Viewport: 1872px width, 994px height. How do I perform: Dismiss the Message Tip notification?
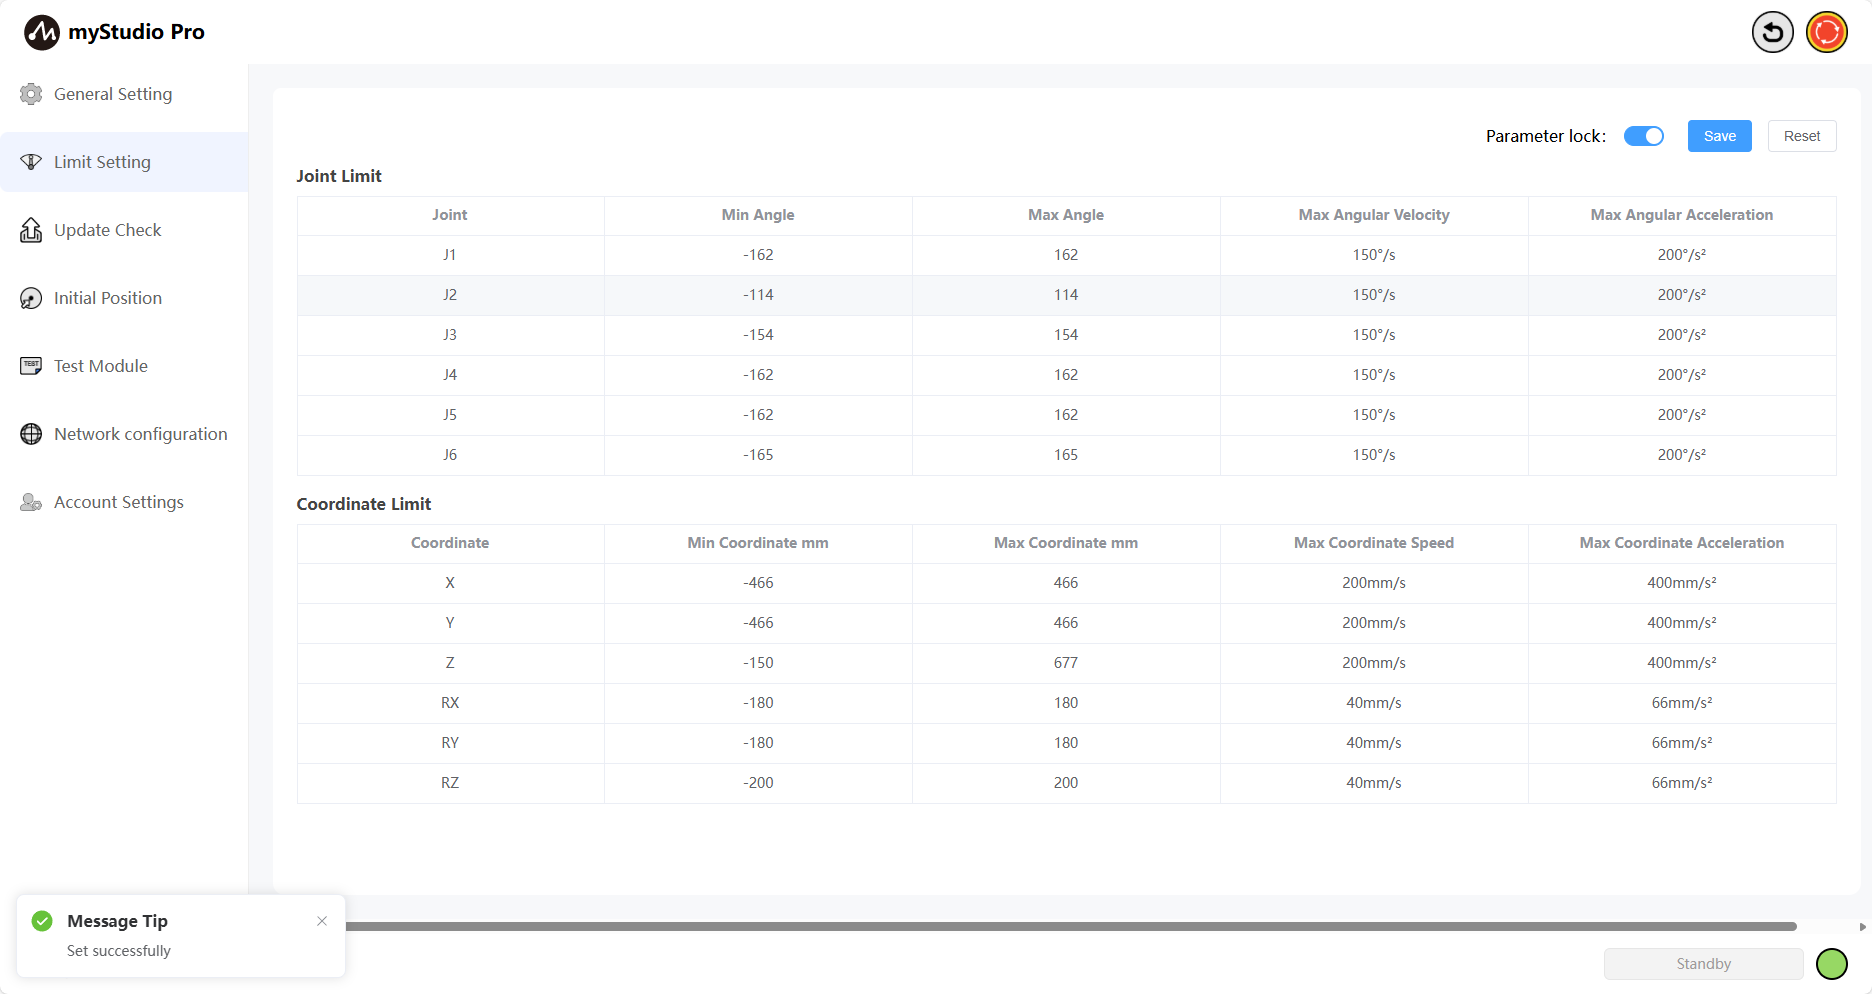[x=322, y=921]
